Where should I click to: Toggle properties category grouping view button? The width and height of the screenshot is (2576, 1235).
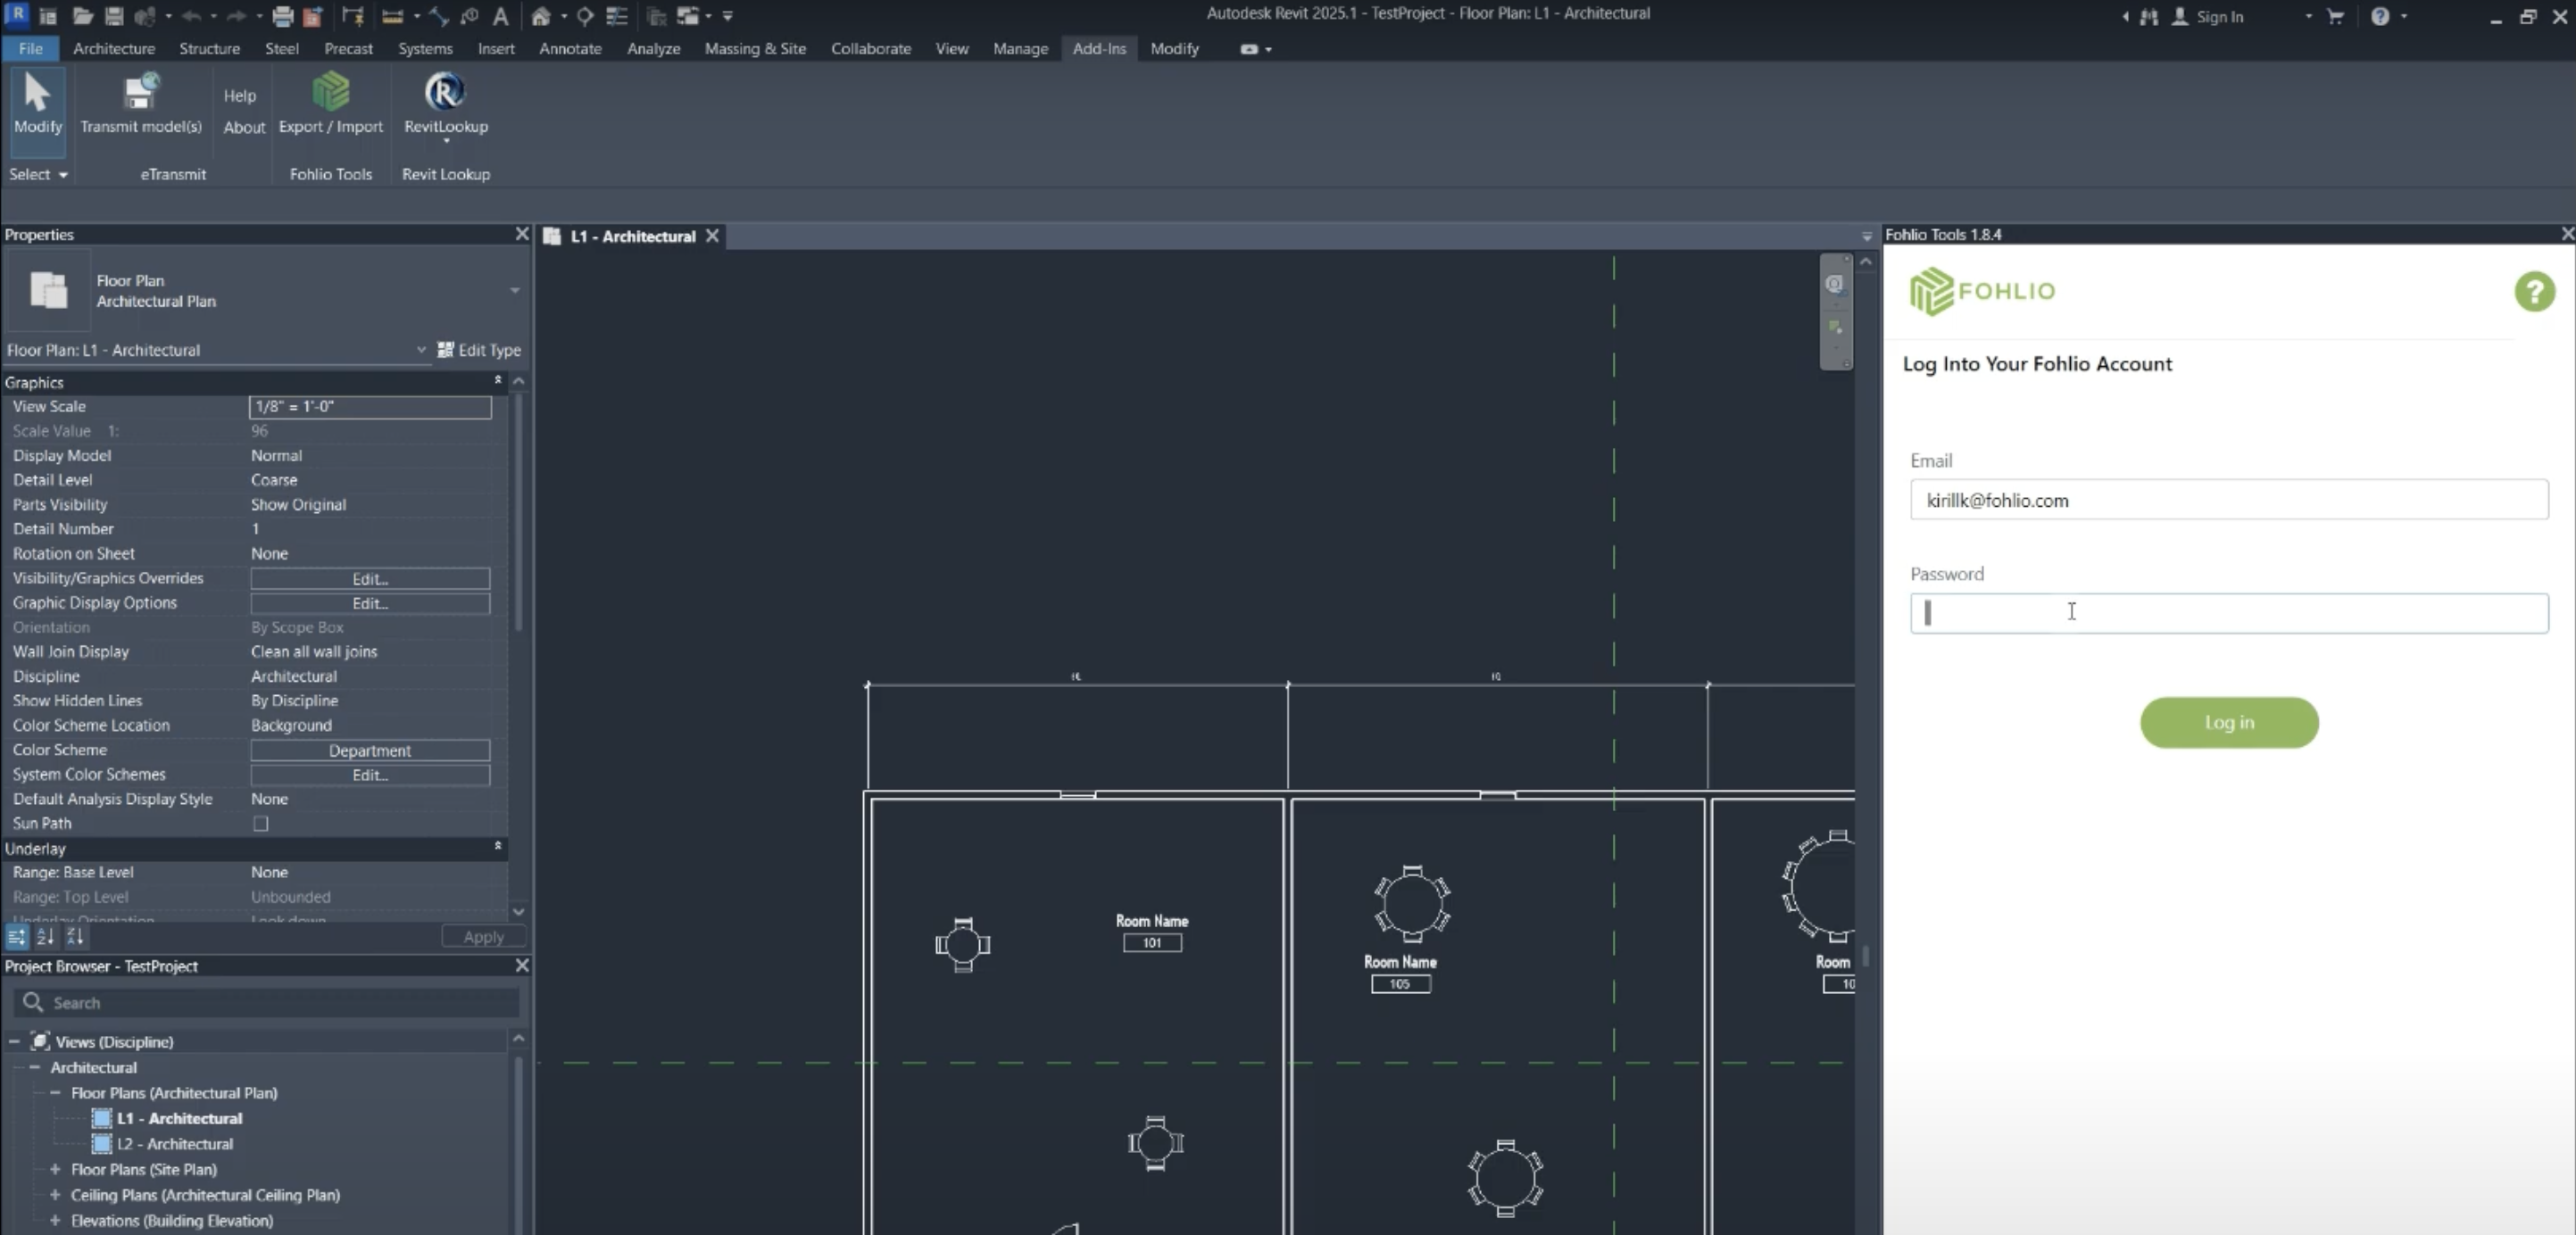click(16, 937)
